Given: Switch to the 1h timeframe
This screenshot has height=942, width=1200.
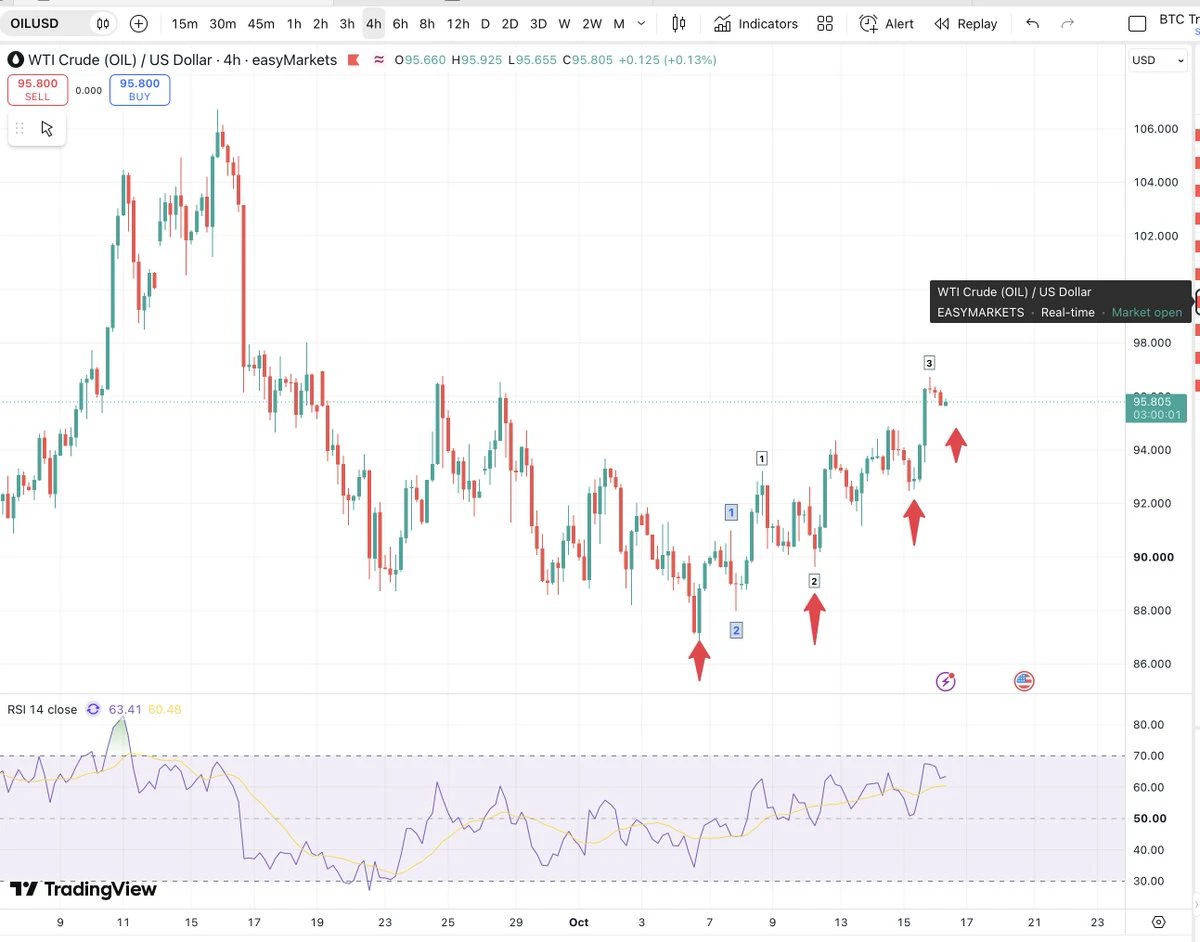Looking at the screenshot, I should [x=294, y=23].
